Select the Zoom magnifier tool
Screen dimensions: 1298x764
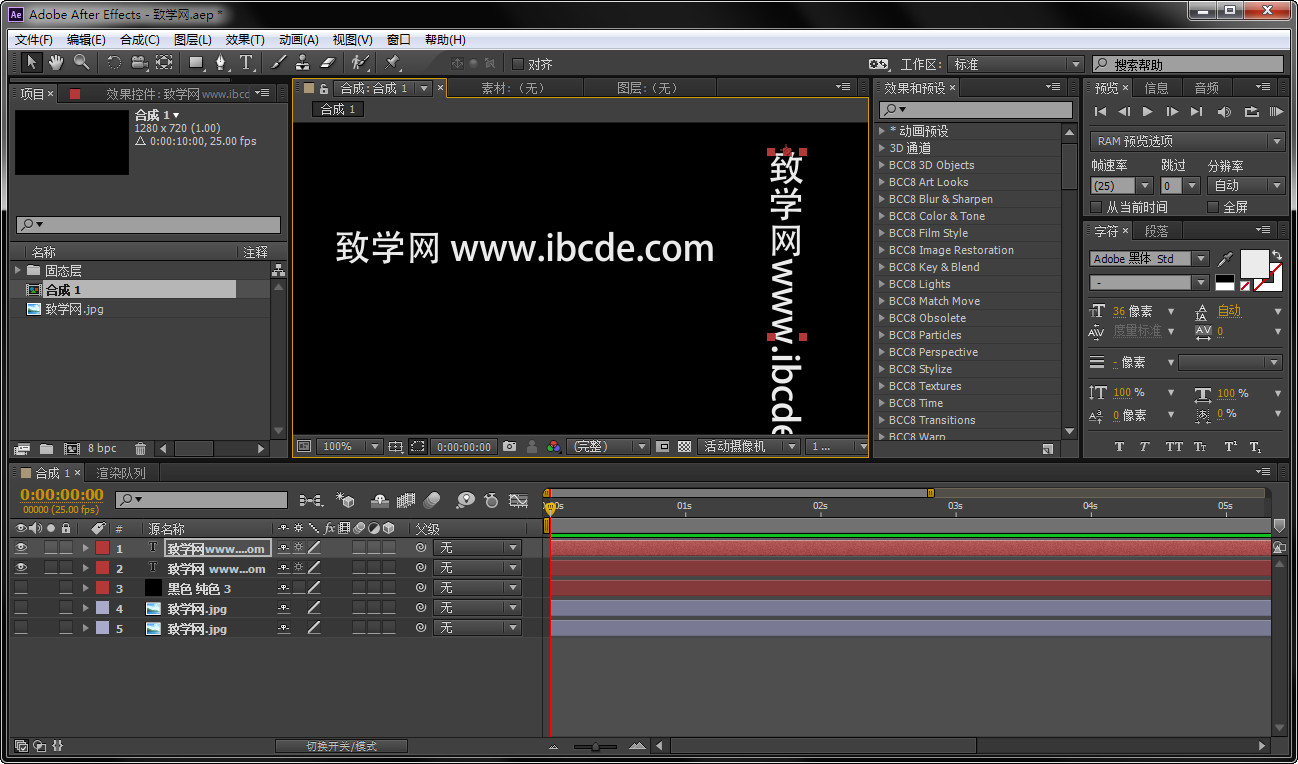pyautogui.click(x=81, y=63)
